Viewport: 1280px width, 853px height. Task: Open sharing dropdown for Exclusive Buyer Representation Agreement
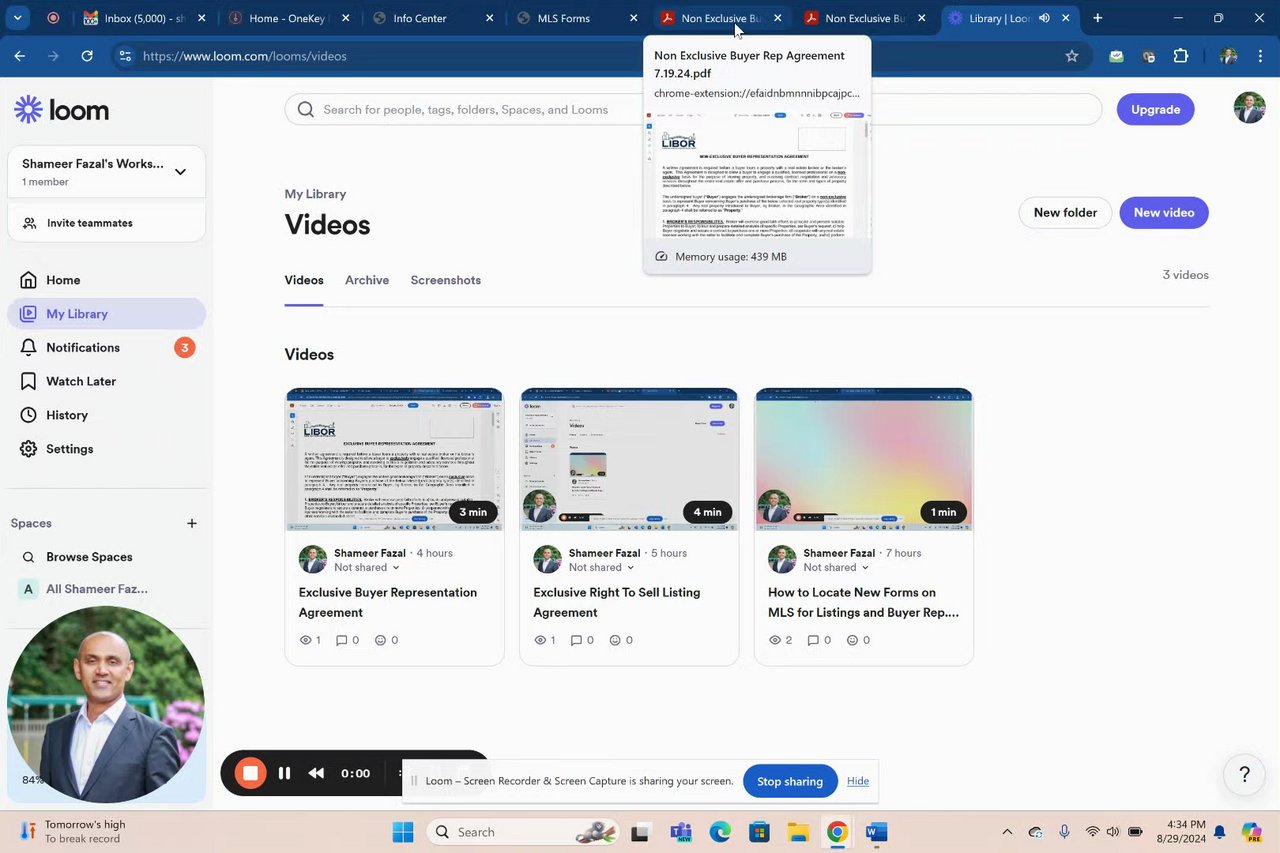tap(367, 568)
